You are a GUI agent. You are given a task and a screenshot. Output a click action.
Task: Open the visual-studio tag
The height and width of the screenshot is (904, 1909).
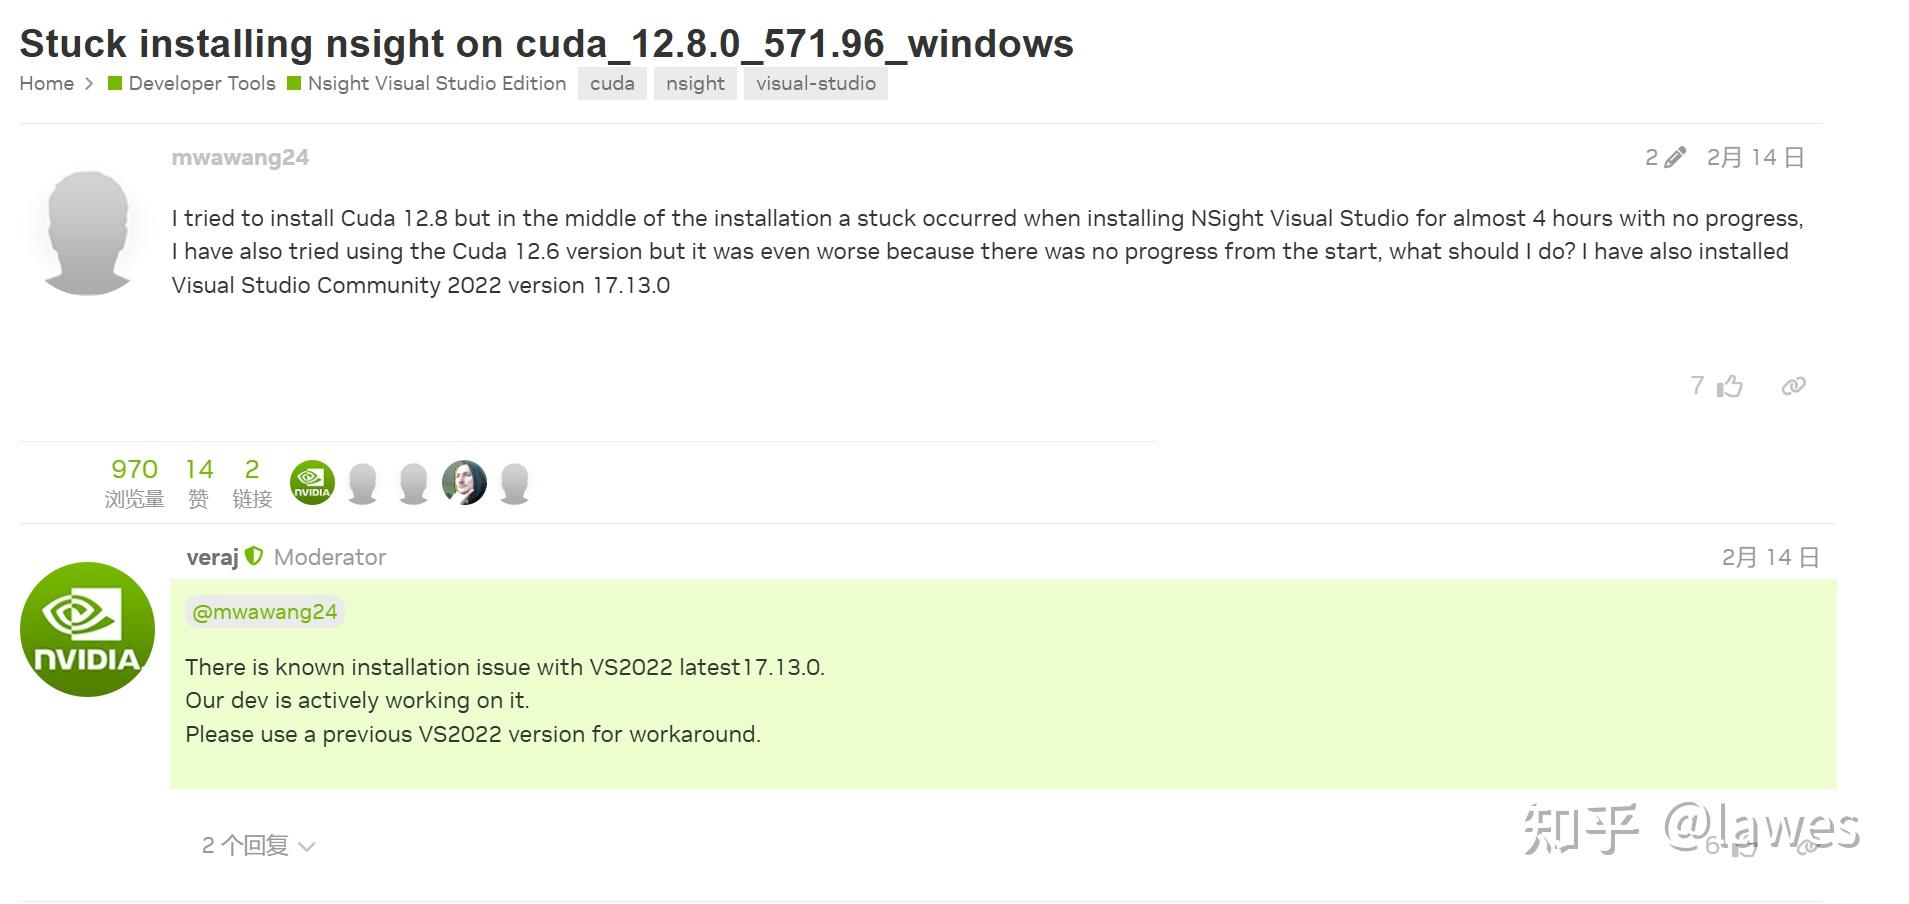tap(815, 83)
